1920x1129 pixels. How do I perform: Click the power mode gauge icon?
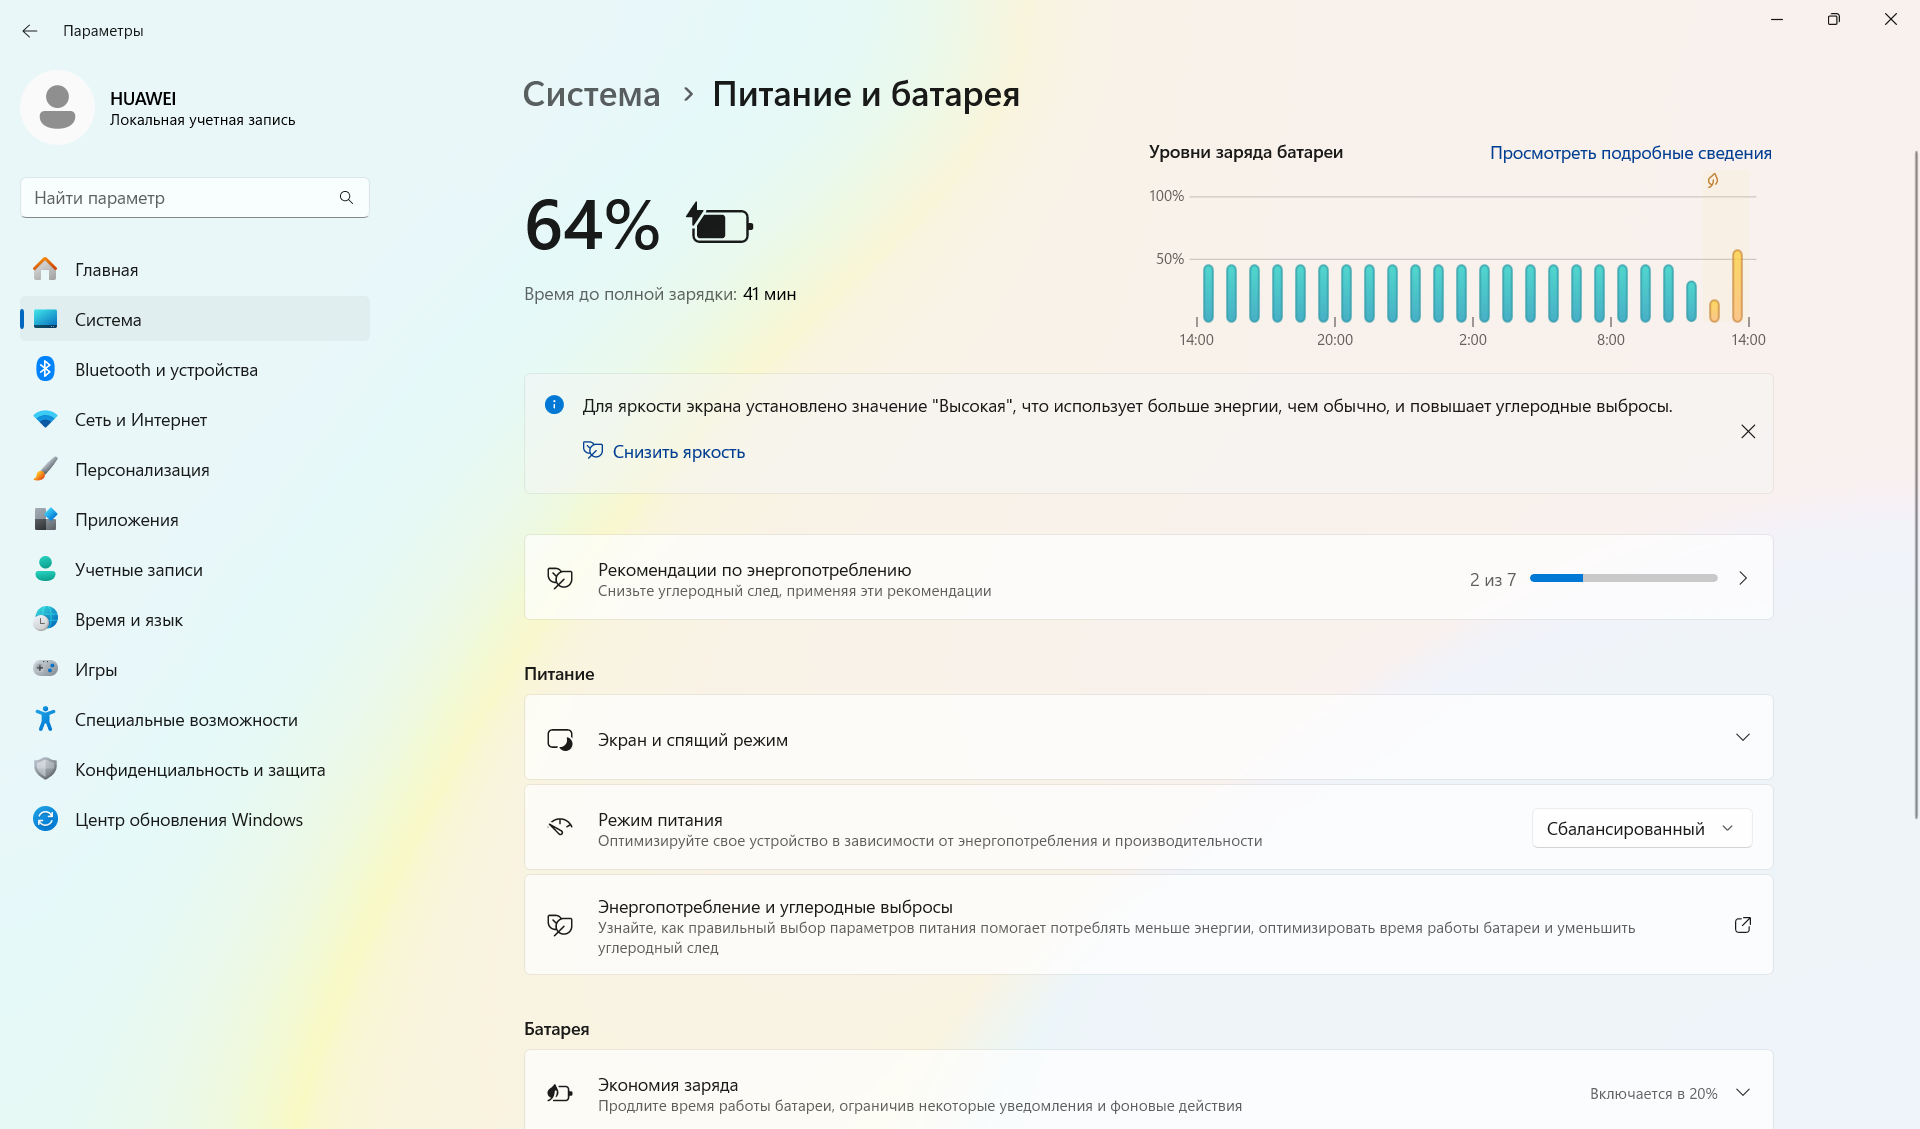(x=560, y=827)
